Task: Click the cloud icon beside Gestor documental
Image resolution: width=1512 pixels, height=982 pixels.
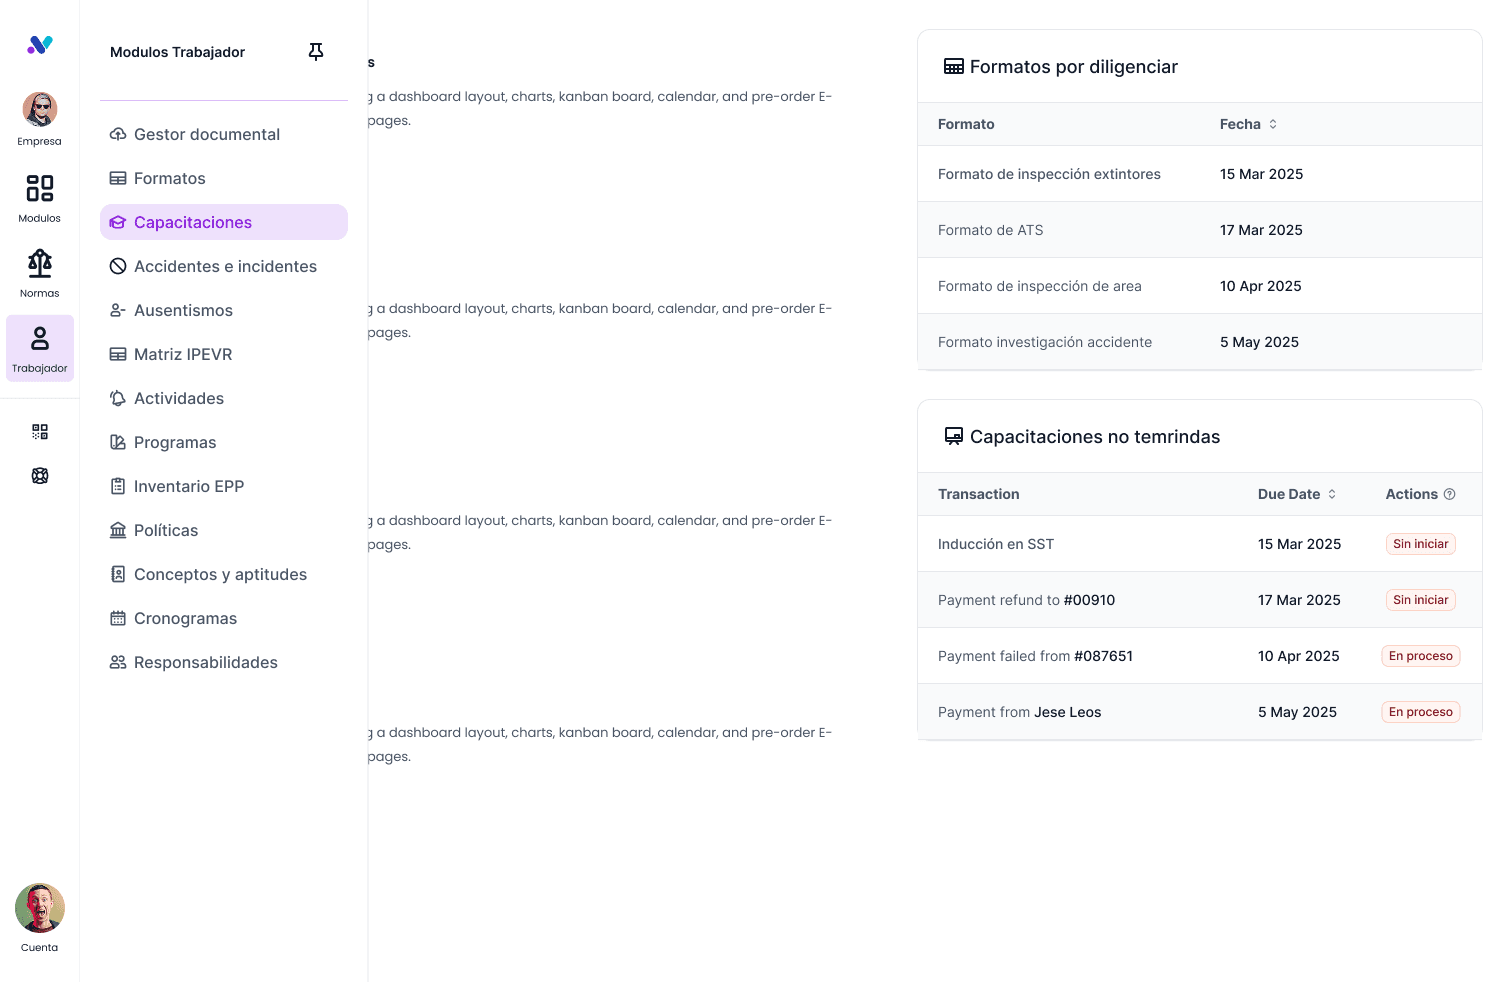Action: point(118,134)
